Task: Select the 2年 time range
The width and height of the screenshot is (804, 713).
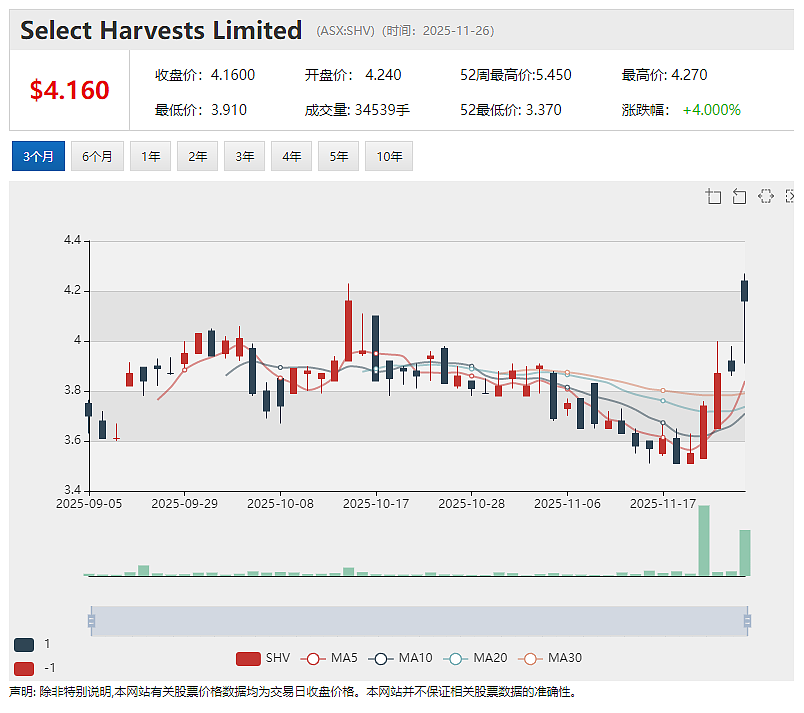Action: point(197,156)
